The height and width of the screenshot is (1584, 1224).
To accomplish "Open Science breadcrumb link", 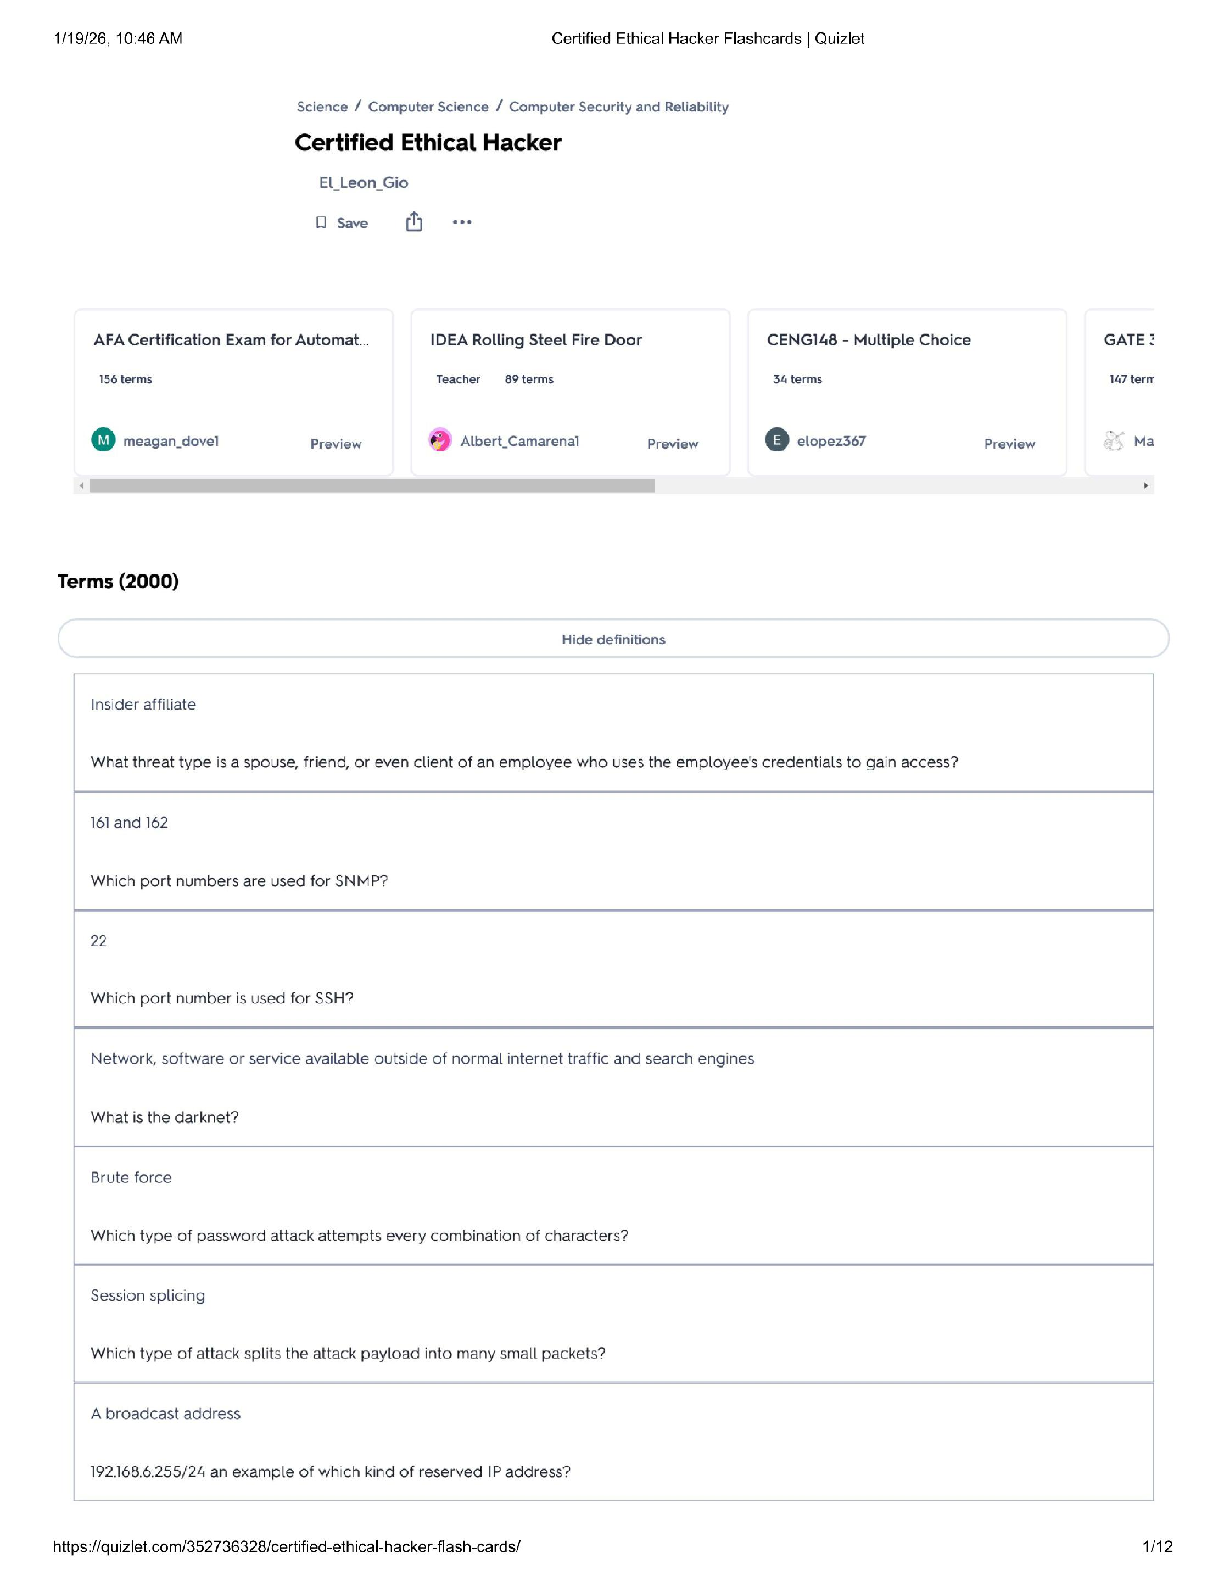I will click(x=322, y=107).
